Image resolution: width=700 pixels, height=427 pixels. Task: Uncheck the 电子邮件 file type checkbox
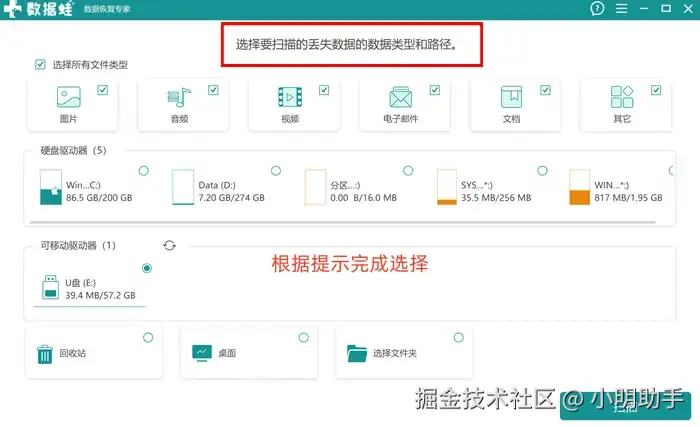point(435,90)
